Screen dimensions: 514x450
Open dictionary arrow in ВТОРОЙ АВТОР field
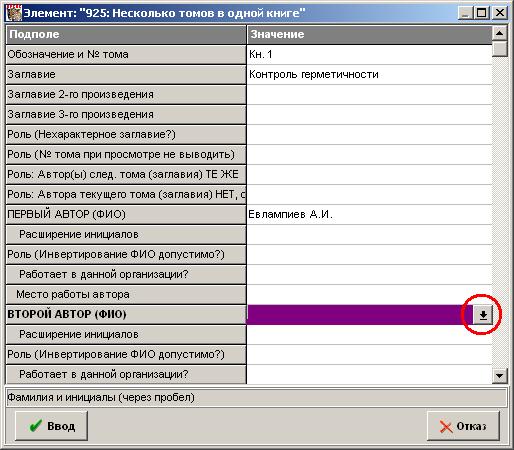coord(483,314)
